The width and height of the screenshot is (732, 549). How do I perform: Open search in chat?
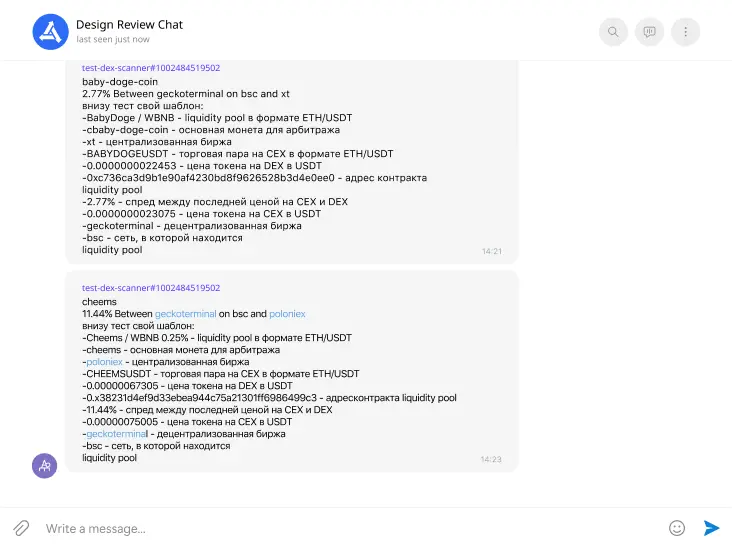[613, 32]
